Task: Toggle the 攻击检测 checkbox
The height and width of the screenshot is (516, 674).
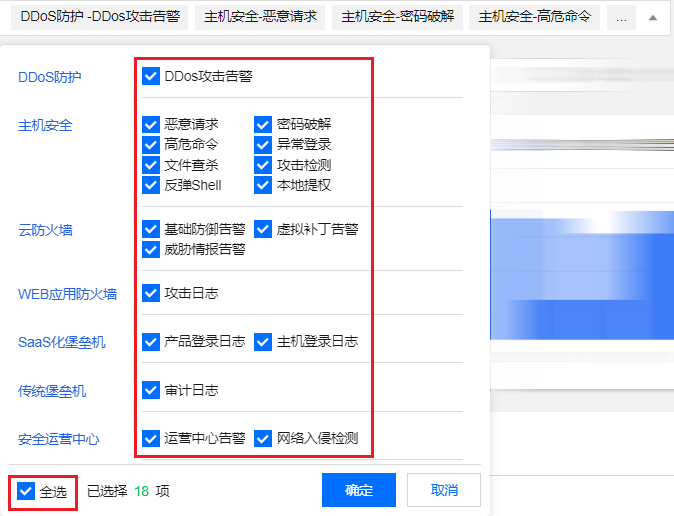Action: tap(263, 165)
